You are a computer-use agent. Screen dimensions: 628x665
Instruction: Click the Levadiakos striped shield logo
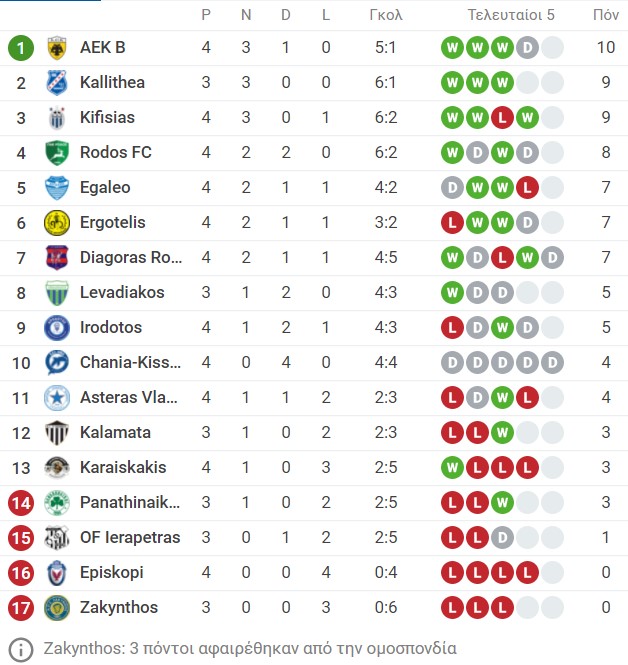pyautogui.click(x=57, y=293)
